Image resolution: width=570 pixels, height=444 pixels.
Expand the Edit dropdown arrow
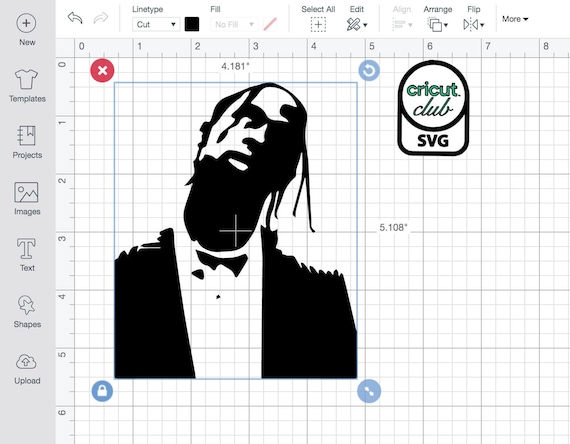(x=365, y=25)
